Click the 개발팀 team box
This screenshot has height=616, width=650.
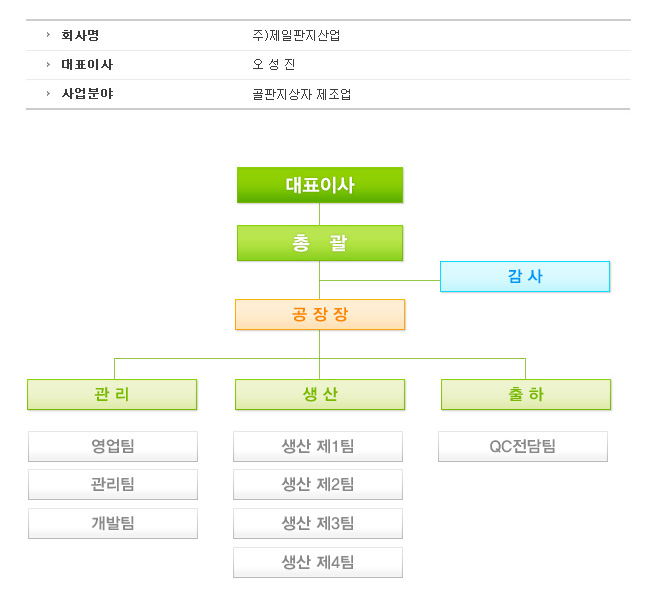pos(113,524)
